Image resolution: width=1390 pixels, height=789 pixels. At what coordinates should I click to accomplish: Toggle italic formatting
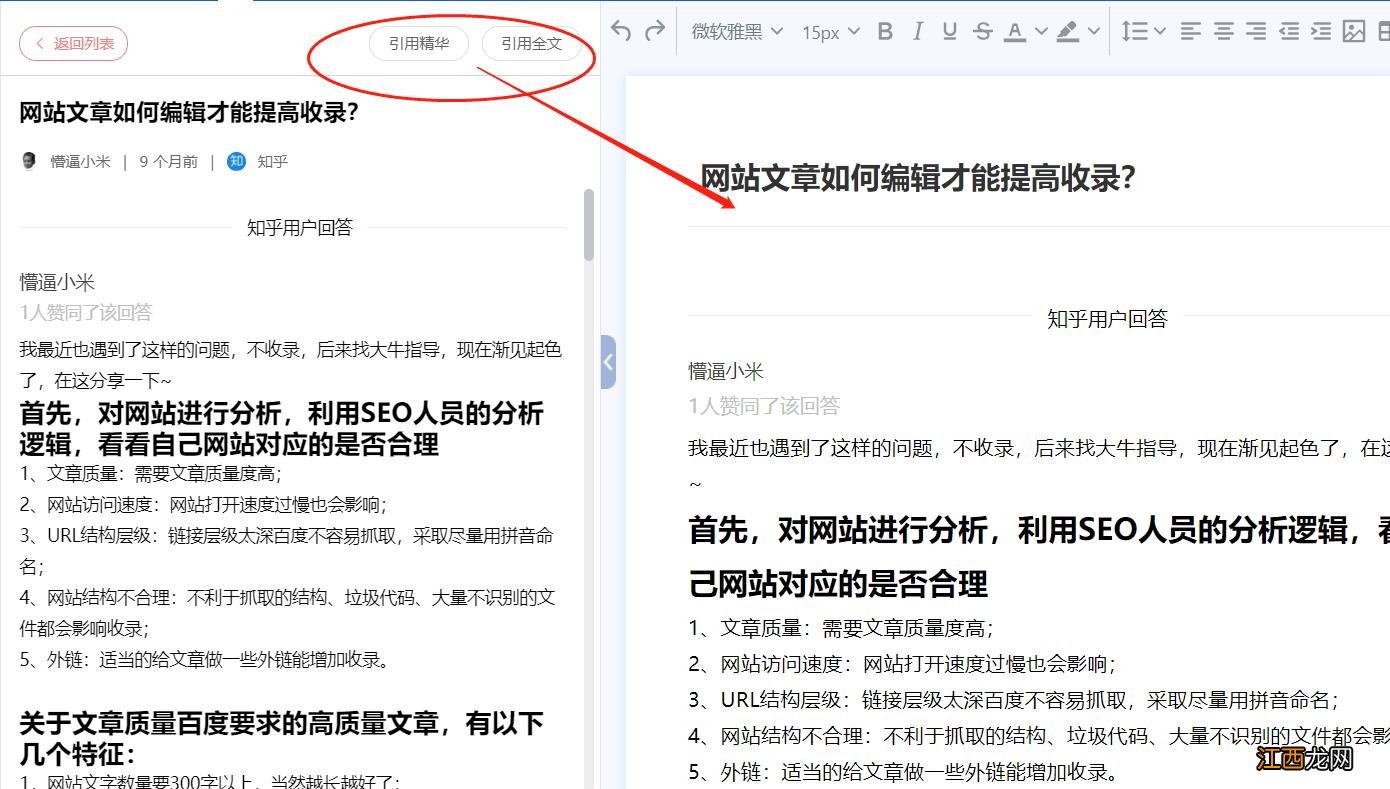[917, 32]
